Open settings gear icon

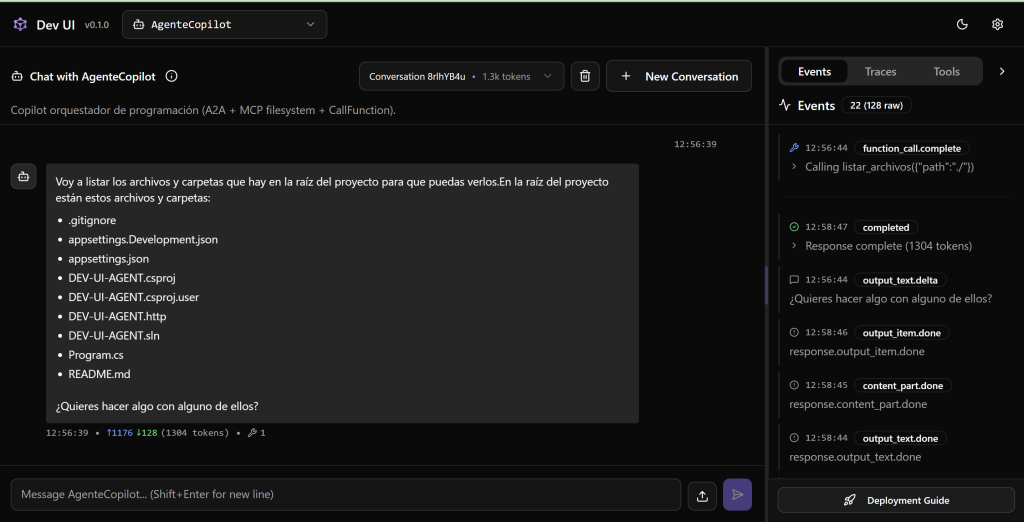pos(997,25)
